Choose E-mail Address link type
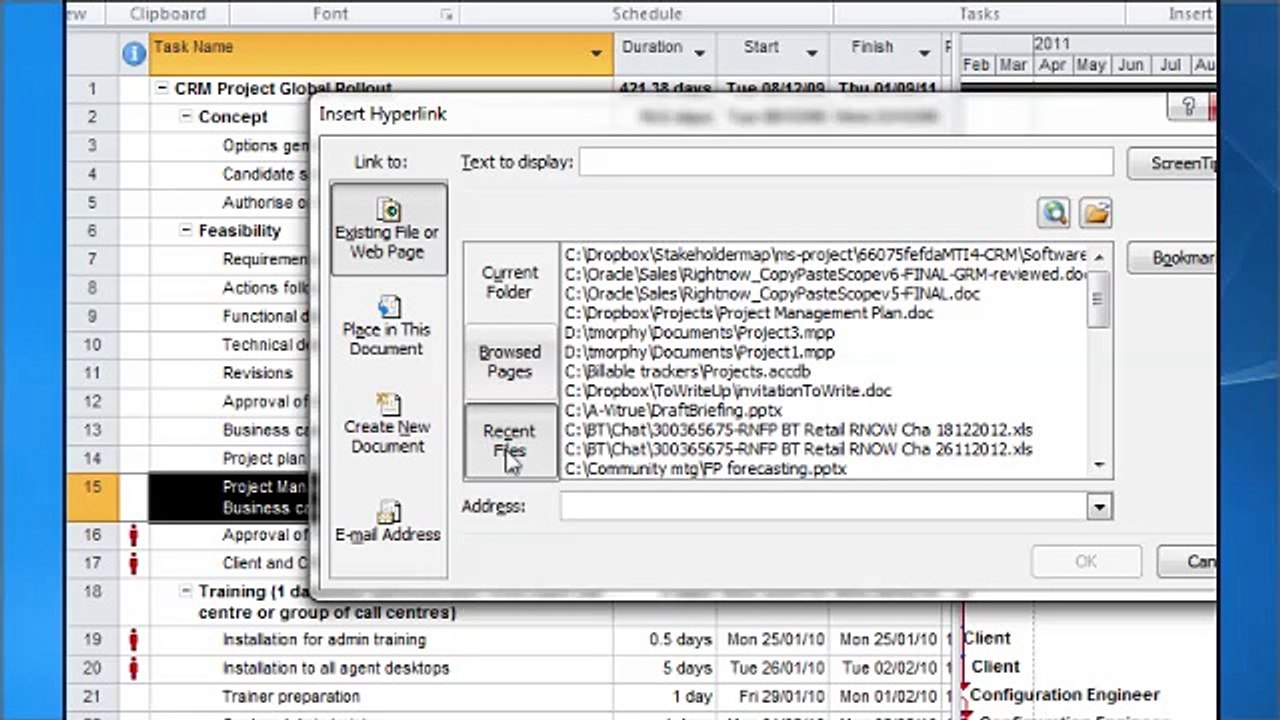Viewport: 1280px width, 720px height. point(388,521)
